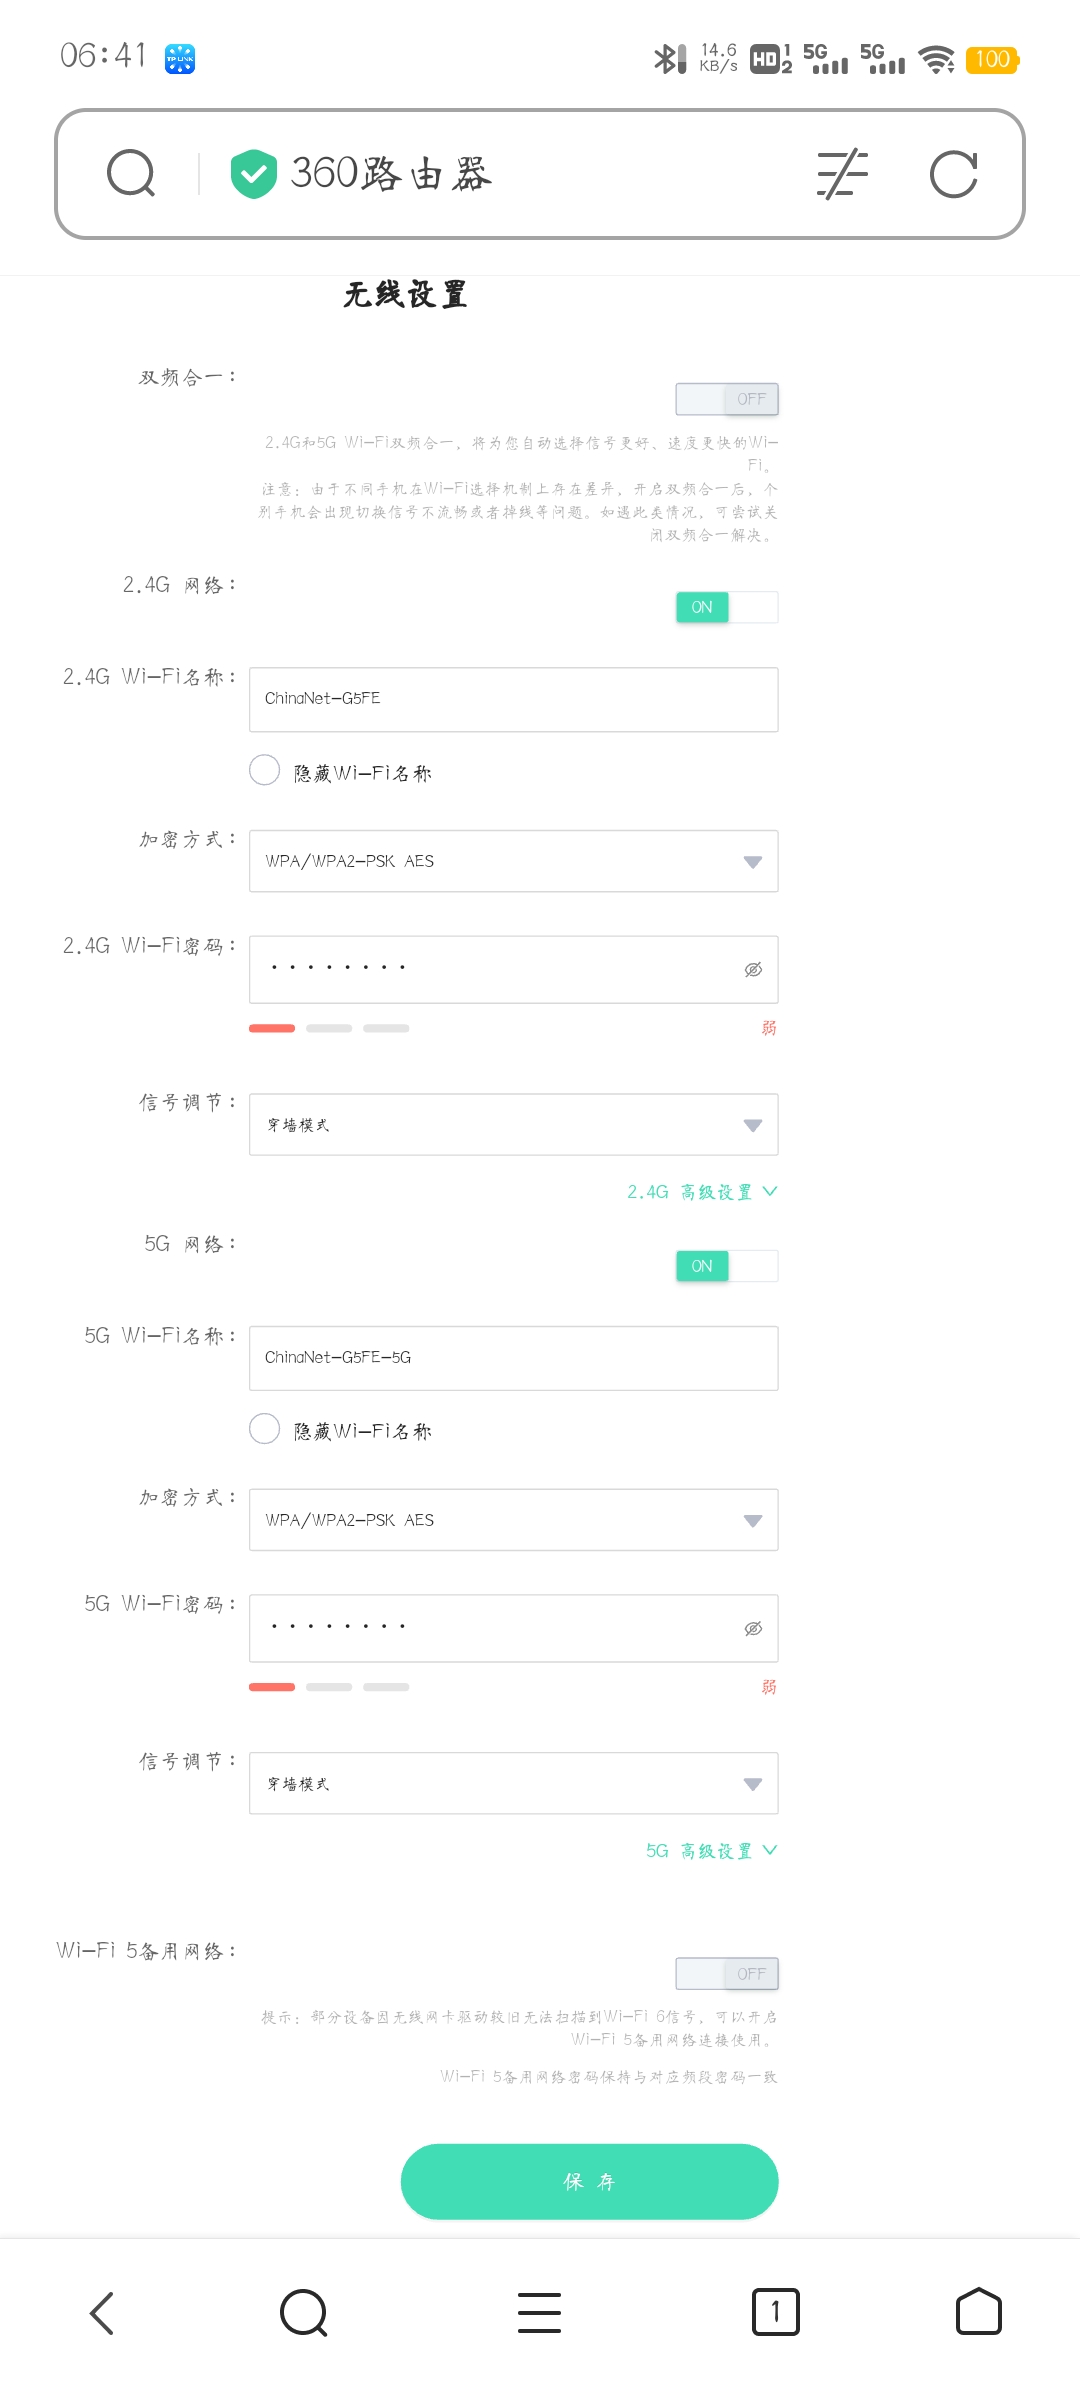Go back using bottom back arrow
This screenshot has height=2388, width=1080.
[102, 2313]
